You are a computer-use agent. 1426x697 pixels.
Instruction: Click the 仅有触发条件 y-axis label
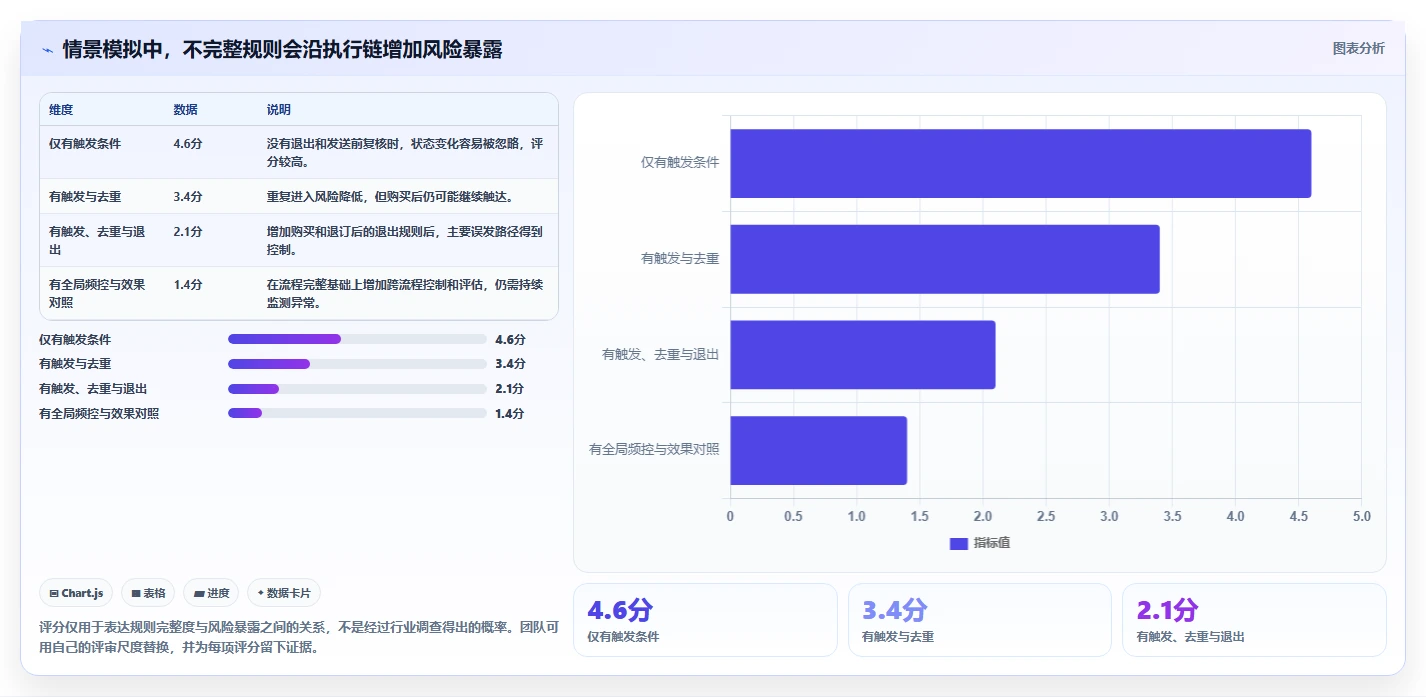coord(680,162)
